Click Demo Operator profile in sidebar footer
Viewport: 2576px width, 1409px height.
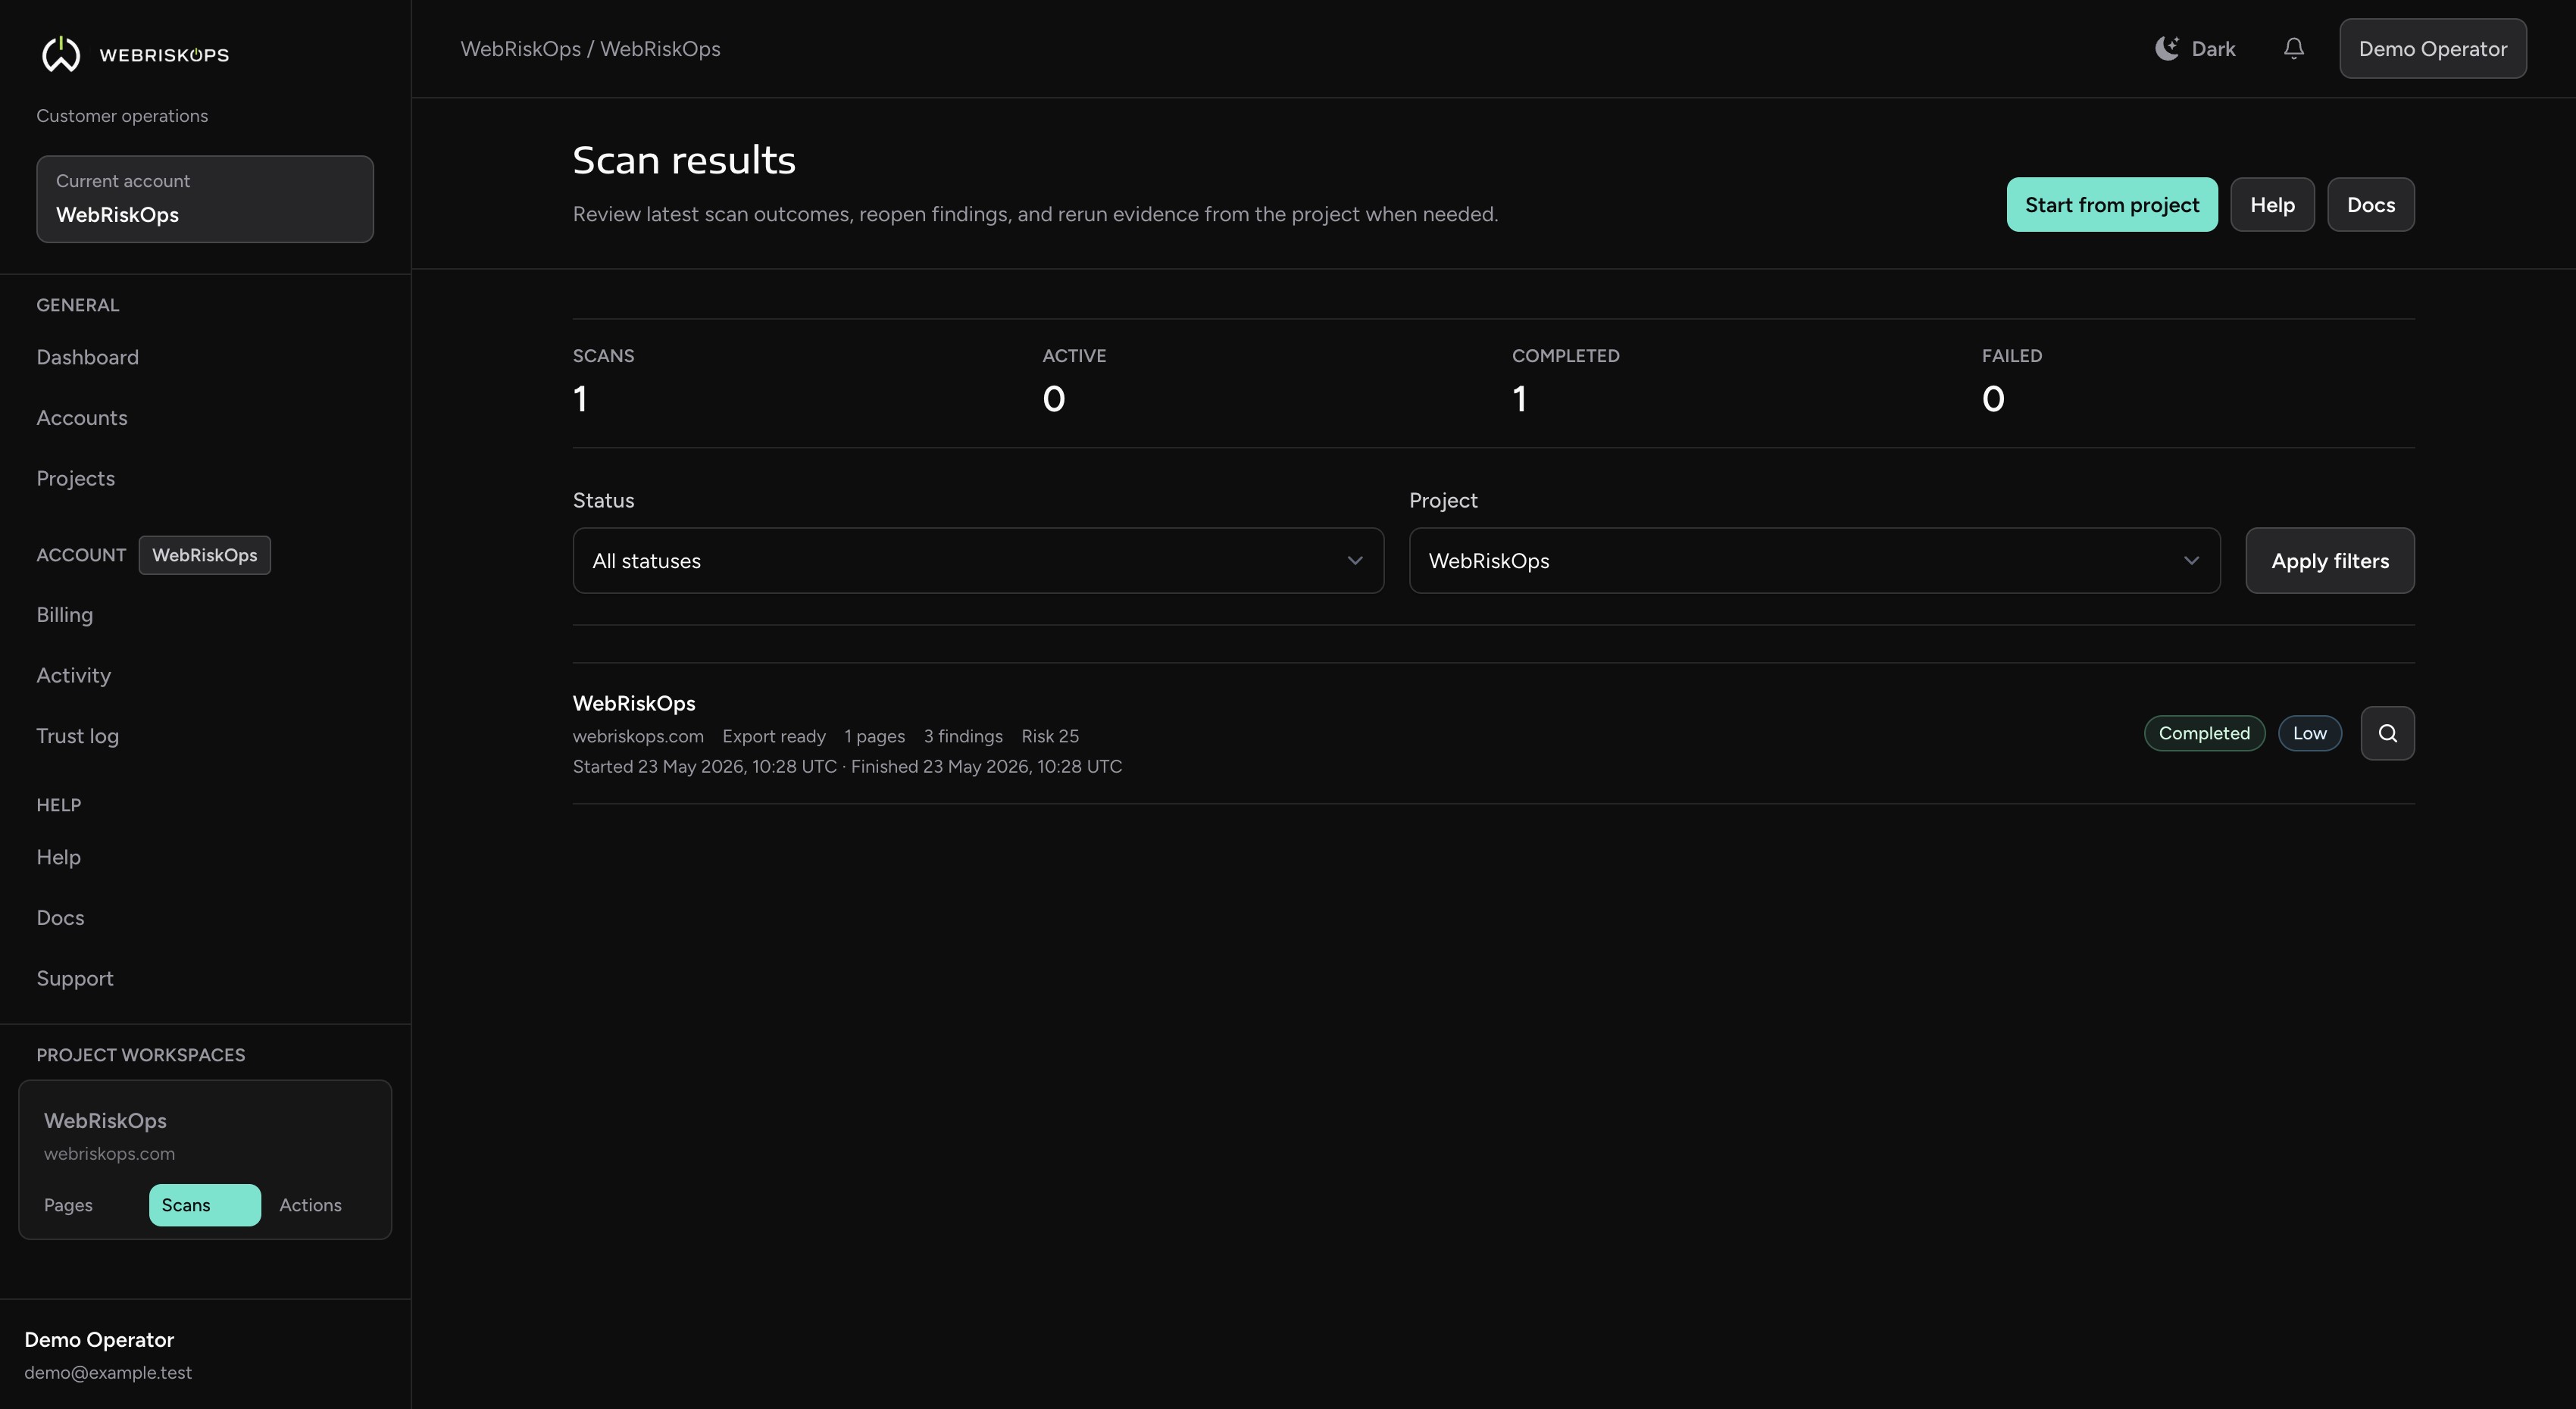pos(99,1340)
